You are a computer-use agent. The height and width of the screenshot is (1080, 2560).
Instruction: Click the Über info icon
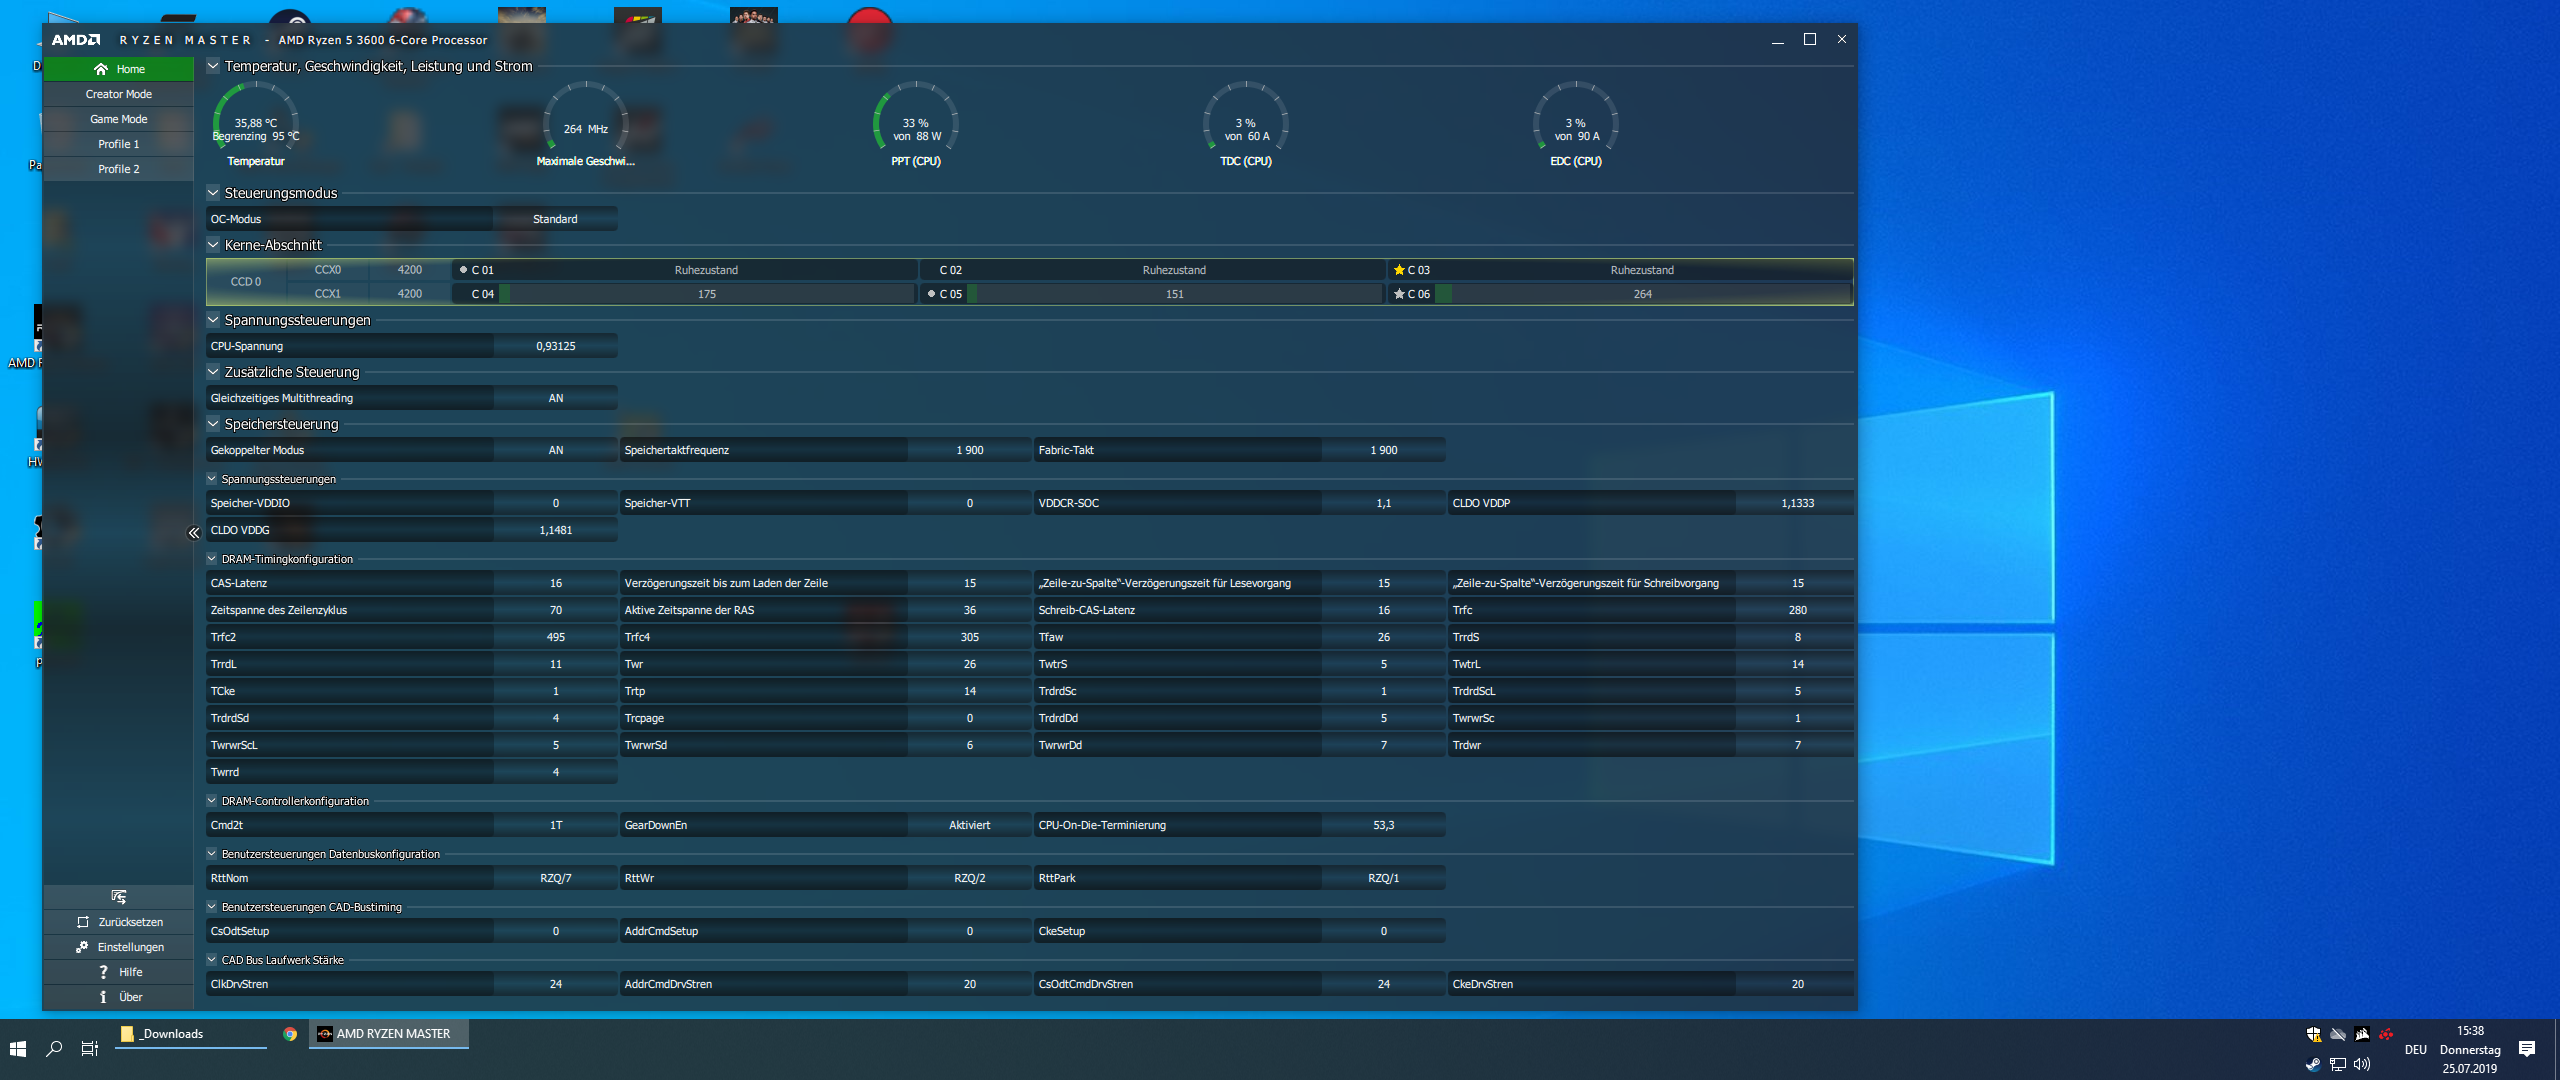103,997
